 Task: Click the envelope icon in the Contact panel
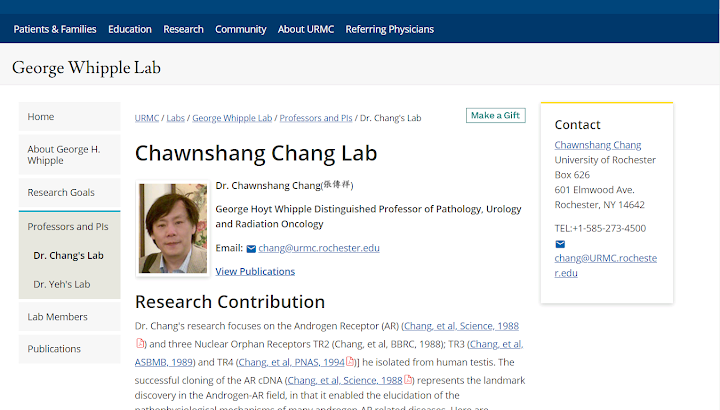click(x=560, y=244)
